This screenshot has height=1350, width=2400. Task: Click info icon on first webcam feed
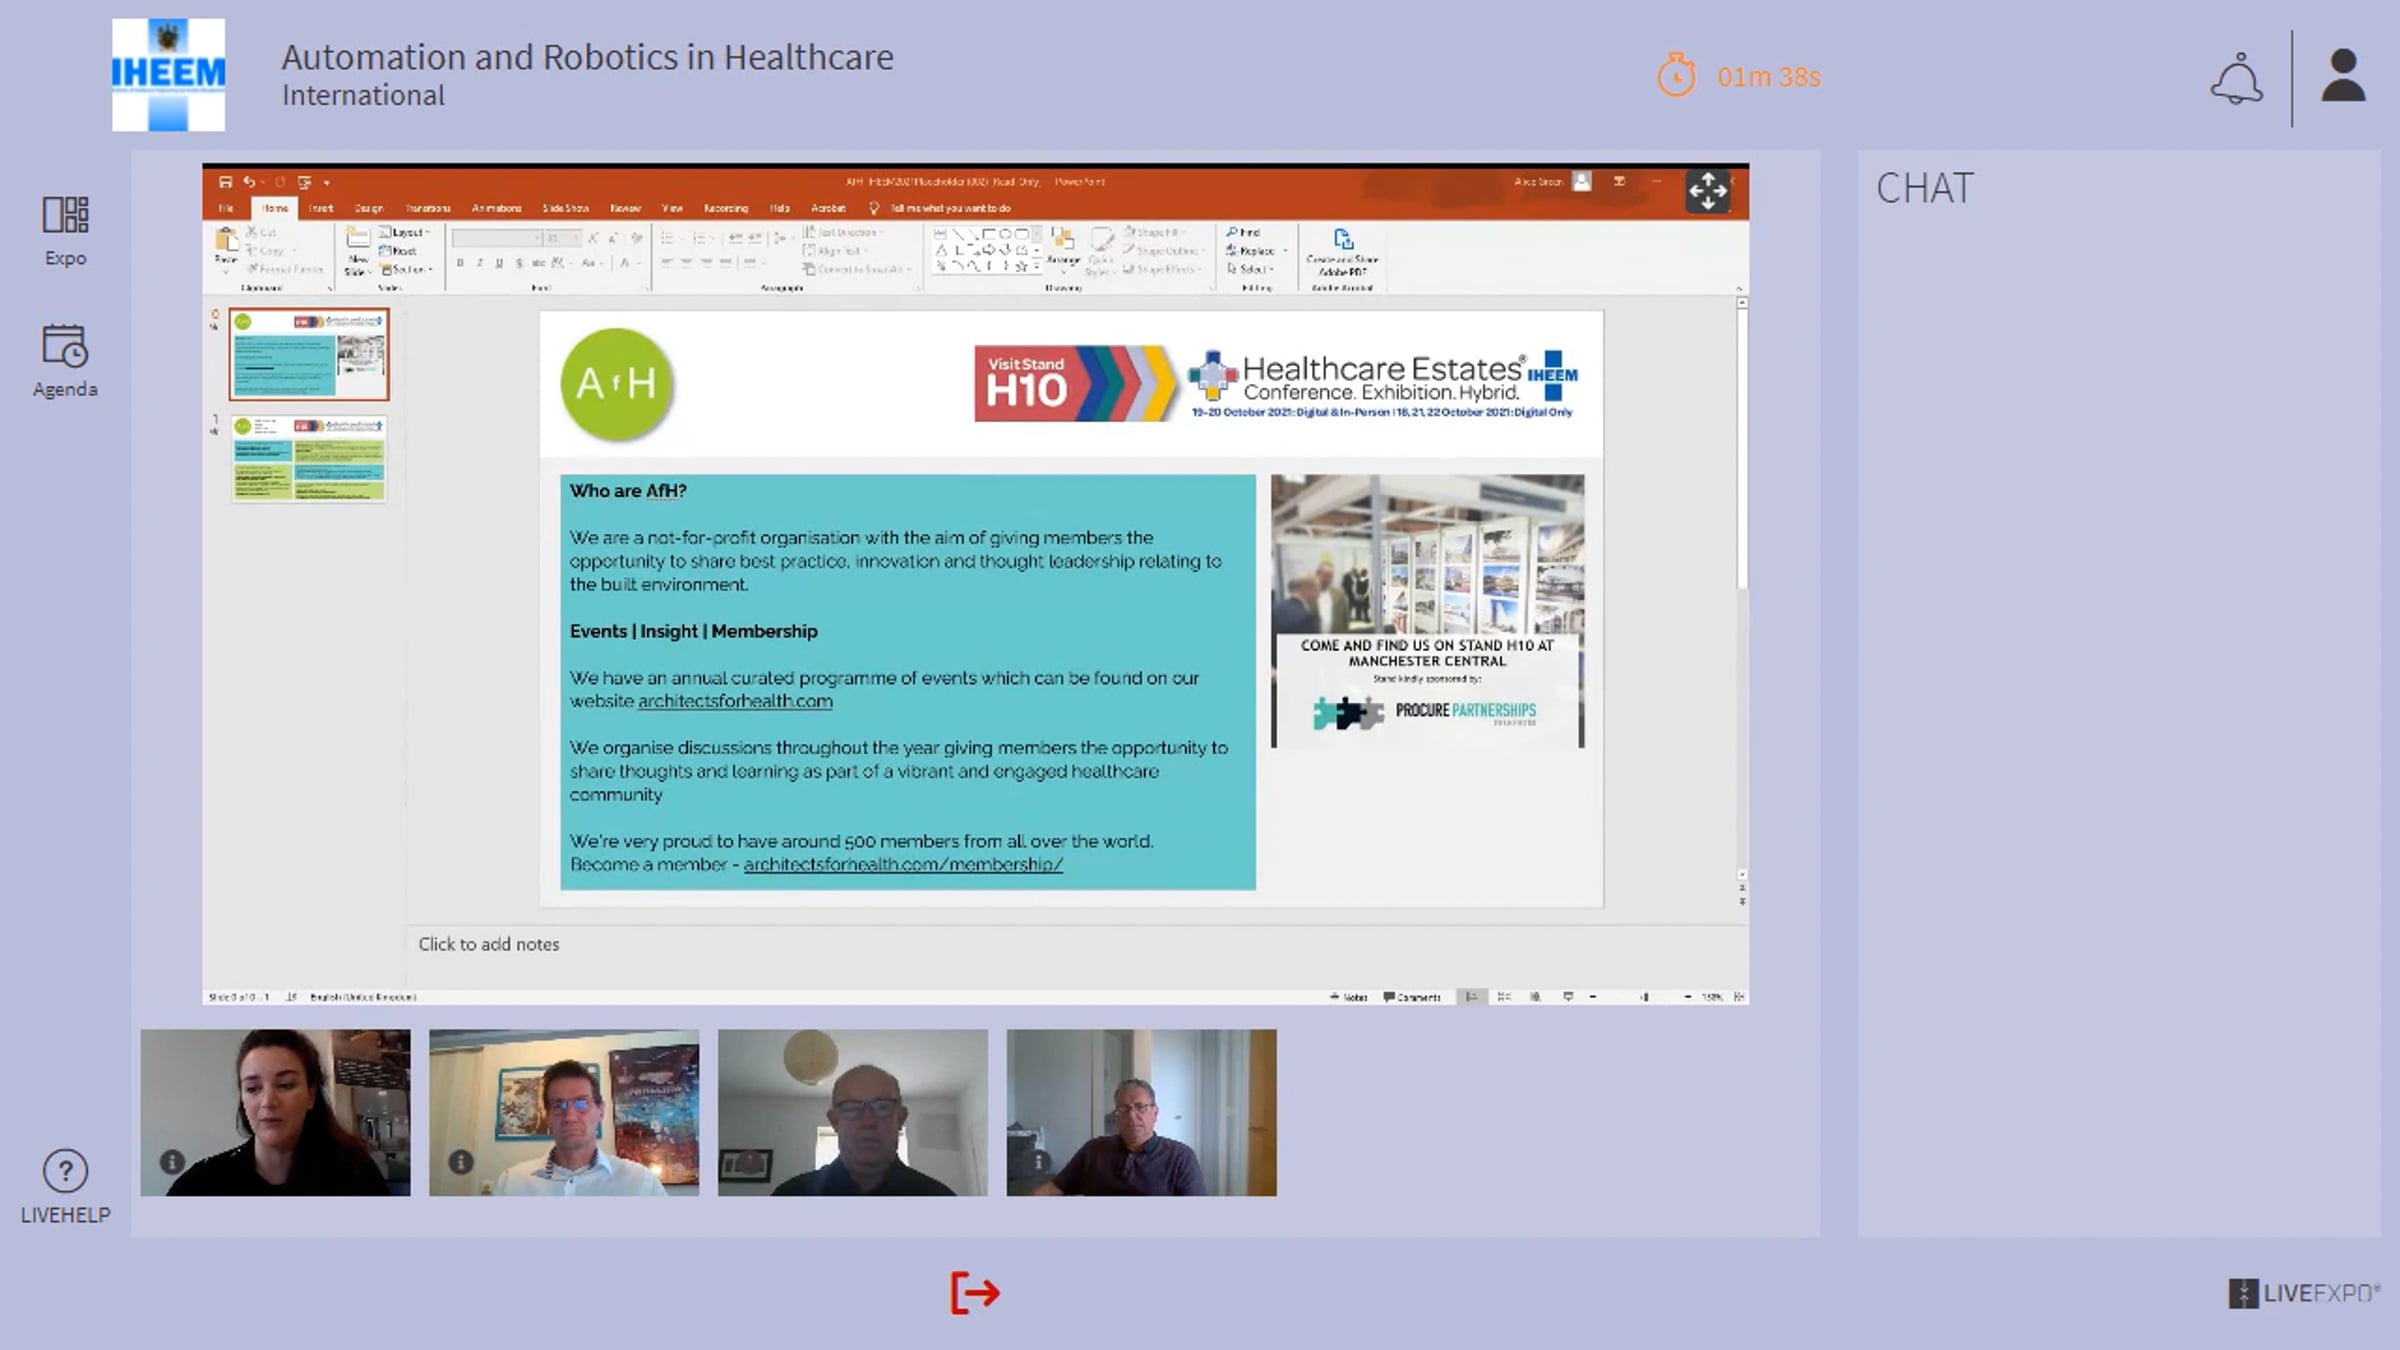[x=172, y=1162]
